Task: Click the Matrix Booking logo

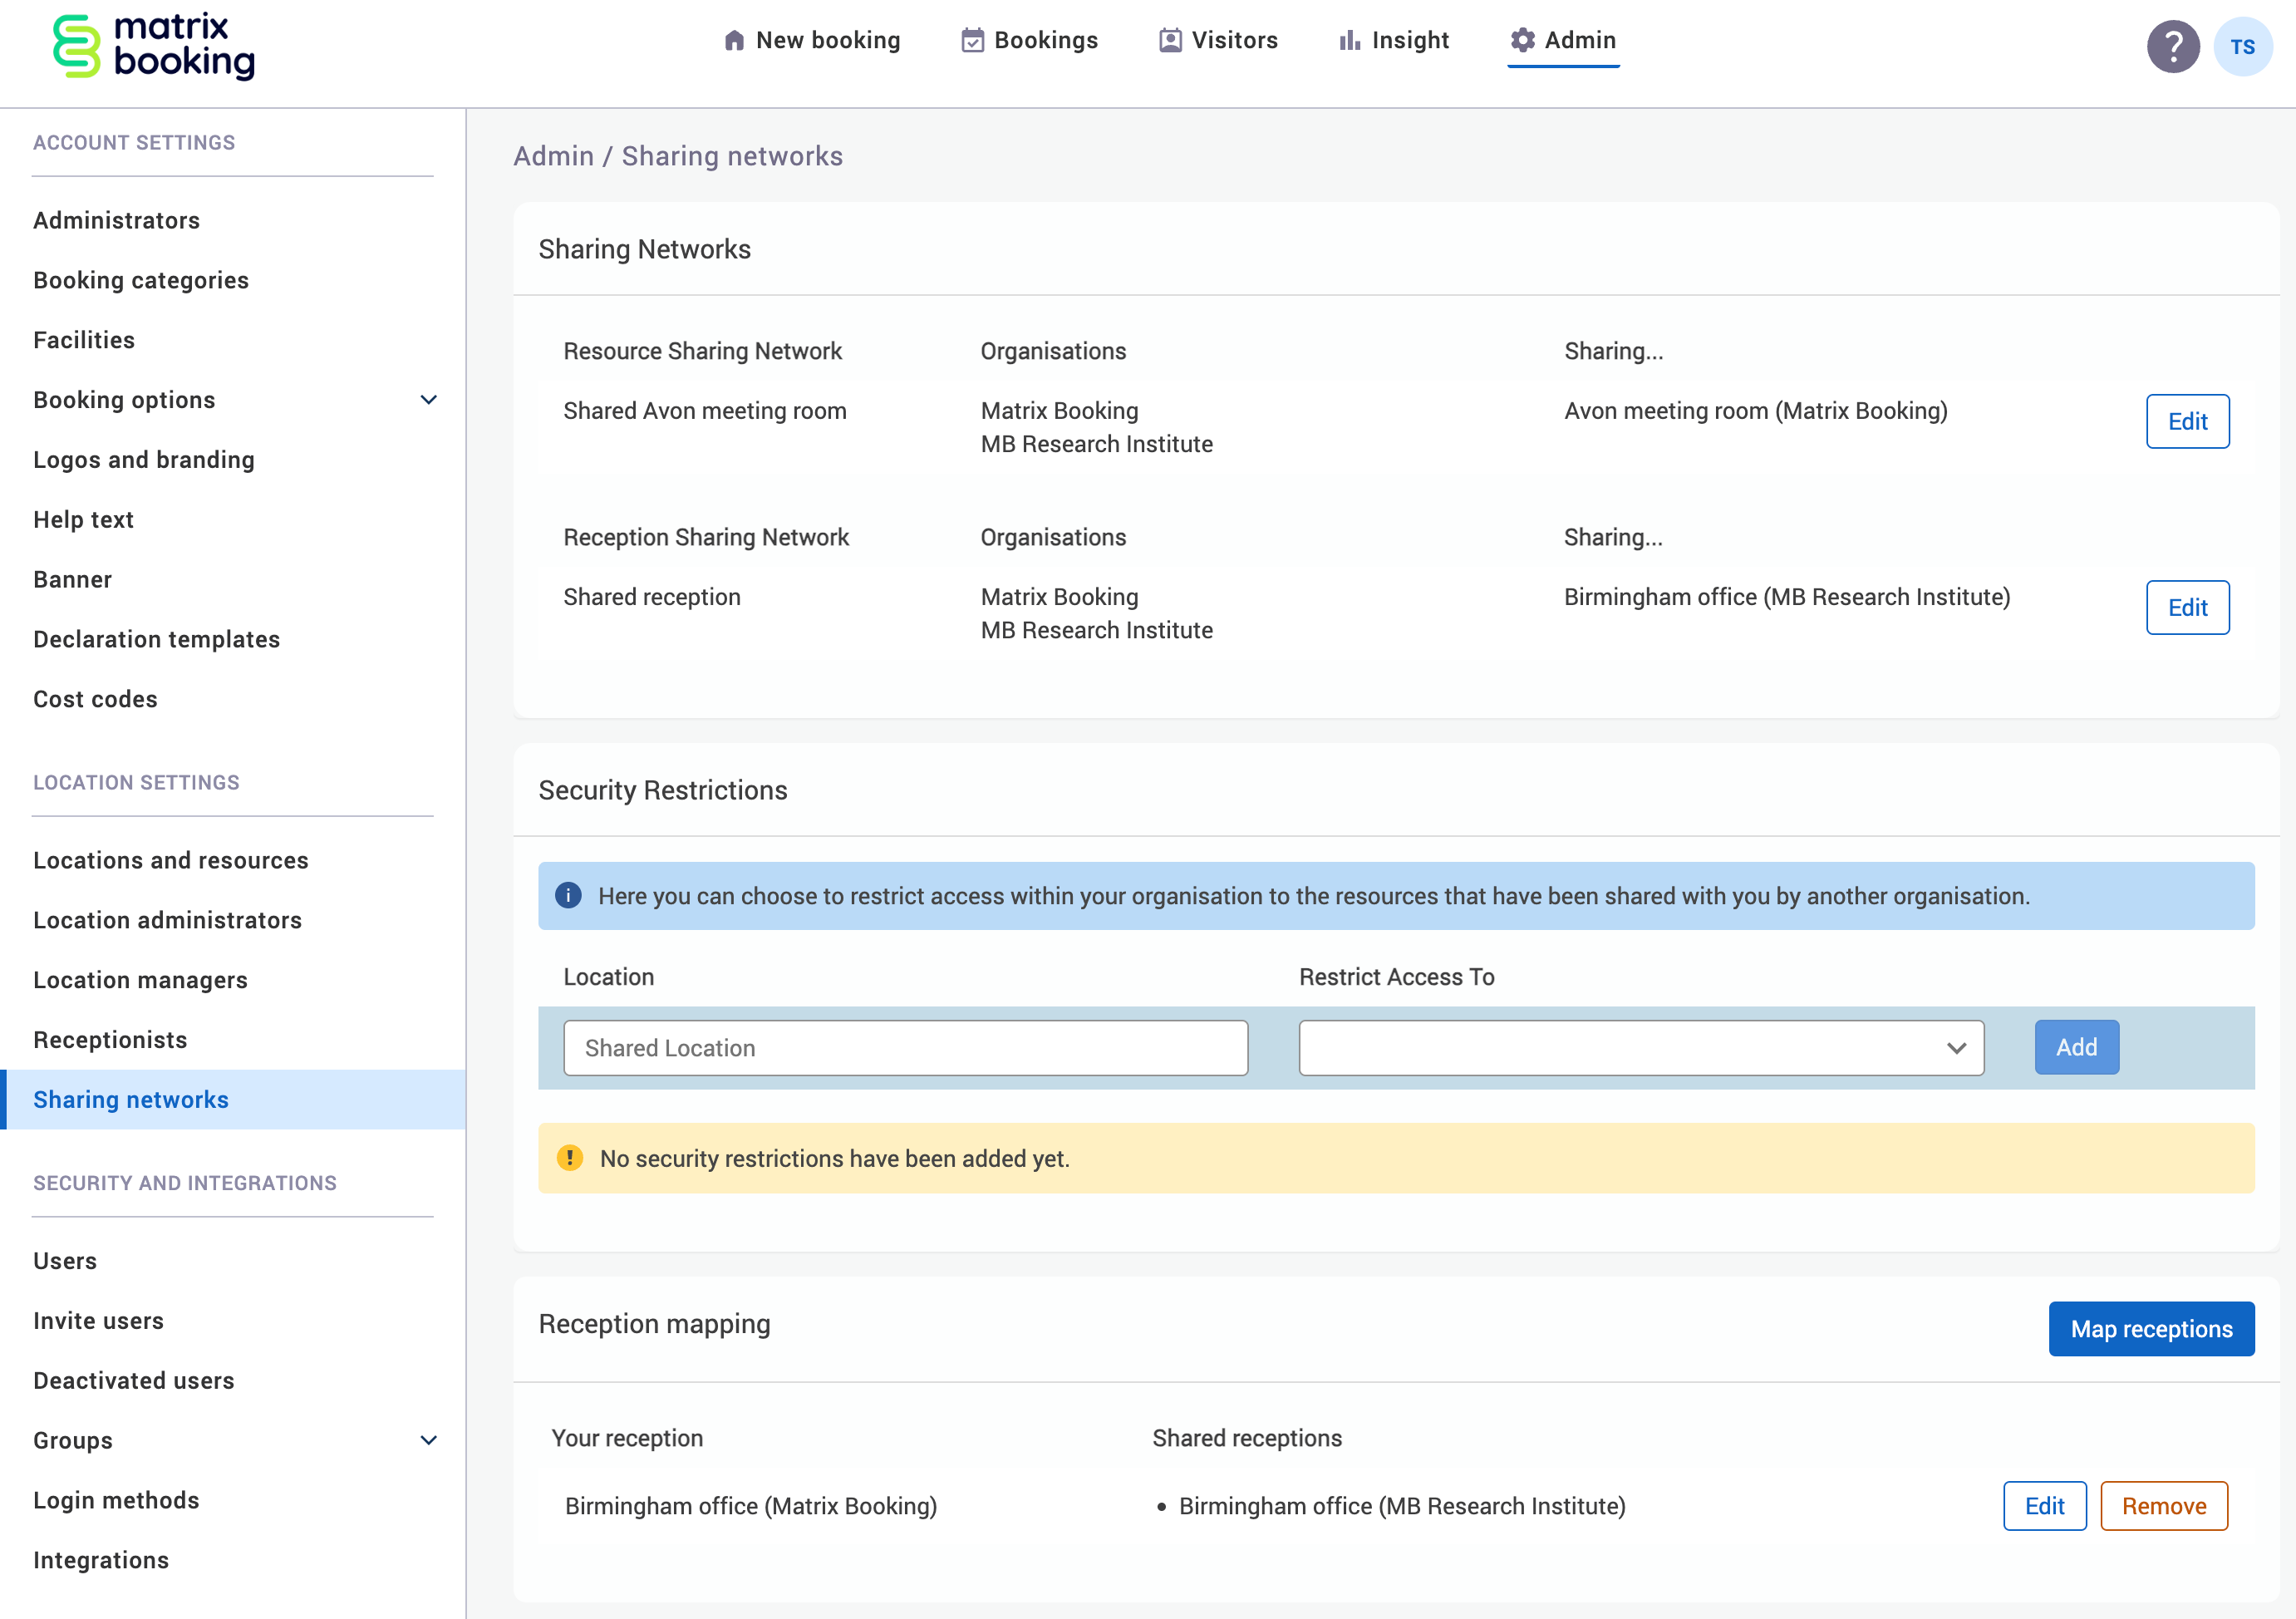Action: coord(154,46)
